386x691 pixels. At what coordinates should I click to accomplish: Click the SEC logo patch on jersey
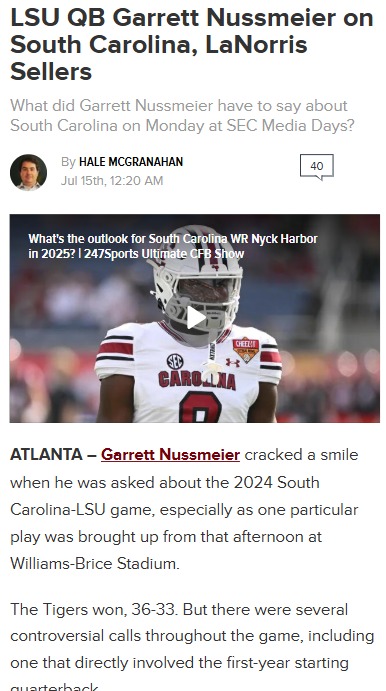[175, 361]
